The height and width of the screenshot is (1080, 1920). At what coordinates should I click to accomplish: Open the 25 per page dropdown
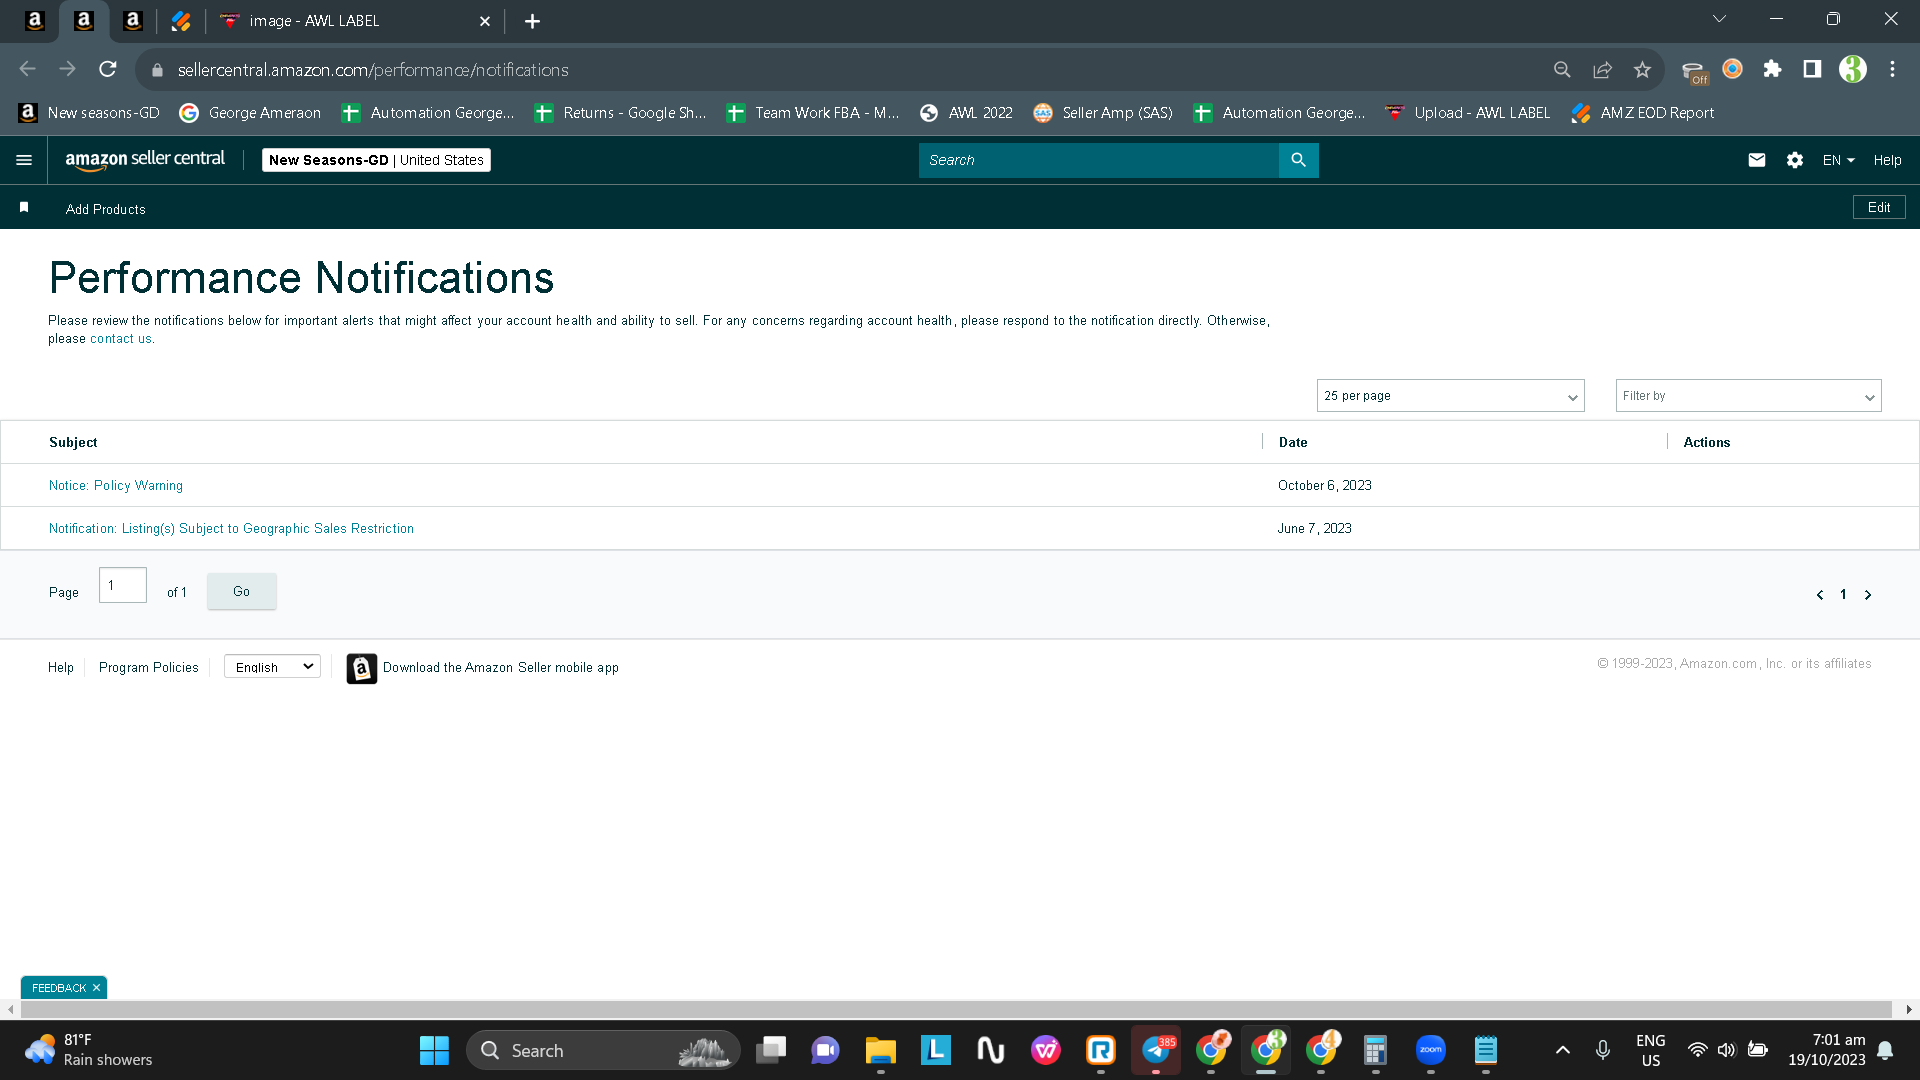click(x=1450, y=396)
